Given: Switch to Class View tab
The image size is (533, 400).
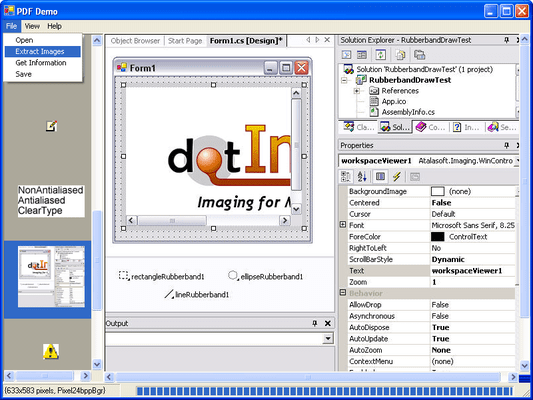Looking at the screenshot, I should (358, 127).
